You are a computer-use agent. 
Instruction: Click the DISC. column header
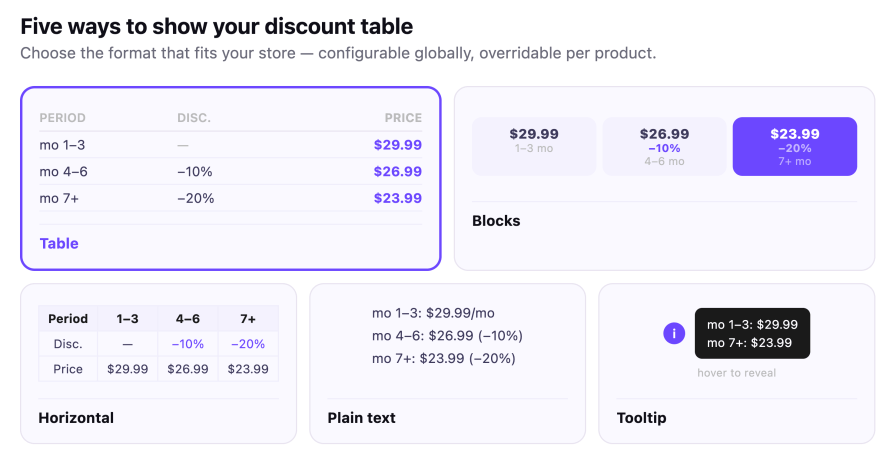click(x=194, y=118)
